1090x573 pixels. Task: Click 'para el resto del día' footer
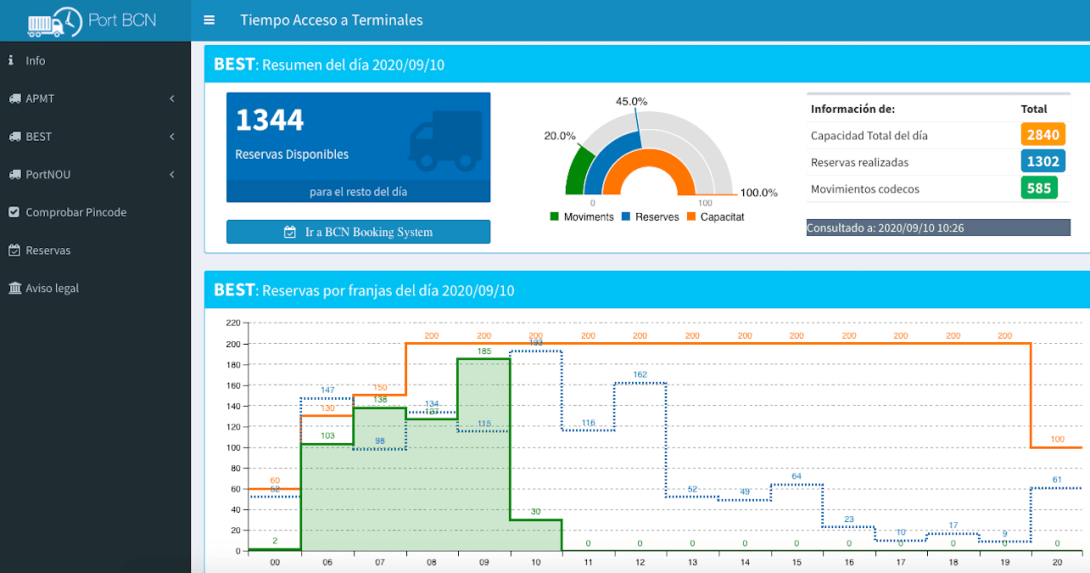tap(358, 192)
